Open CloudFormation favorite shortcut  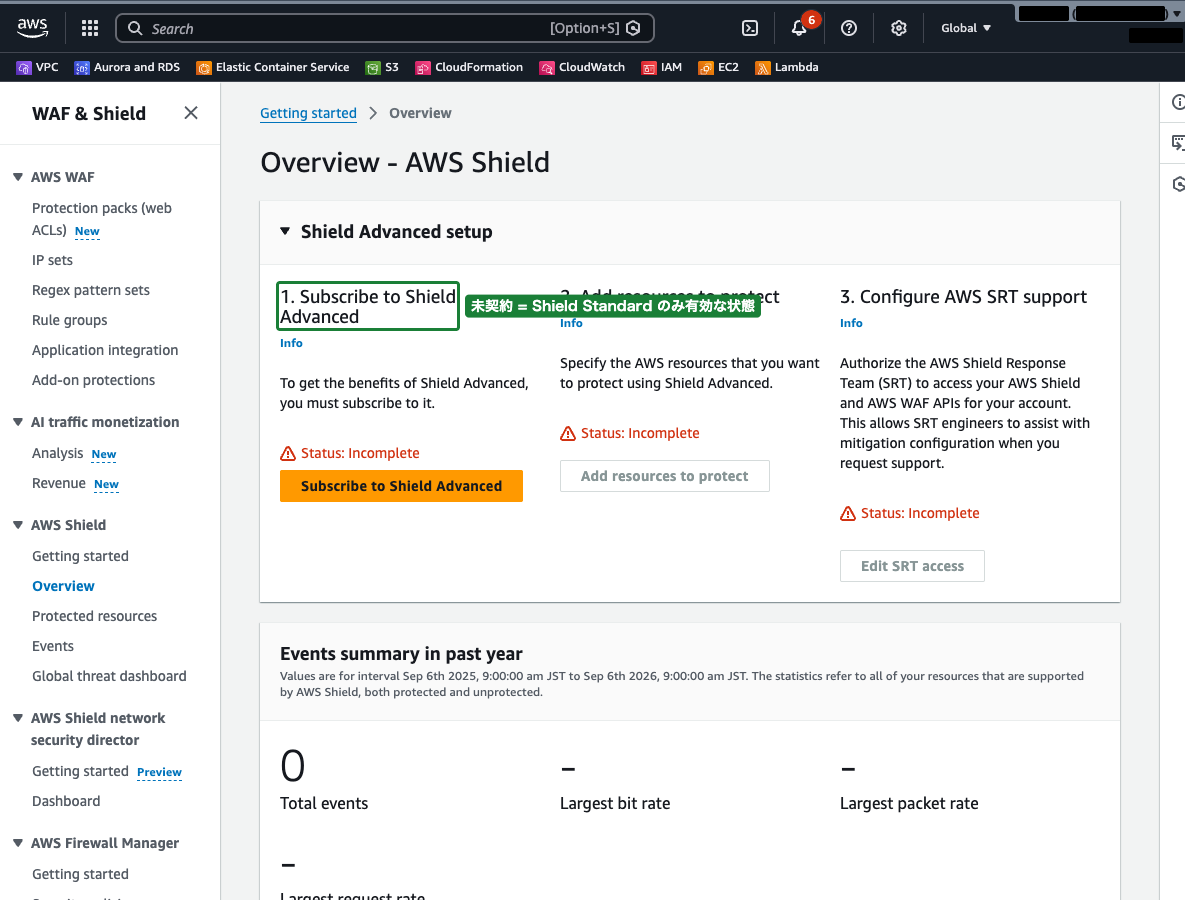tap(469, 67)
